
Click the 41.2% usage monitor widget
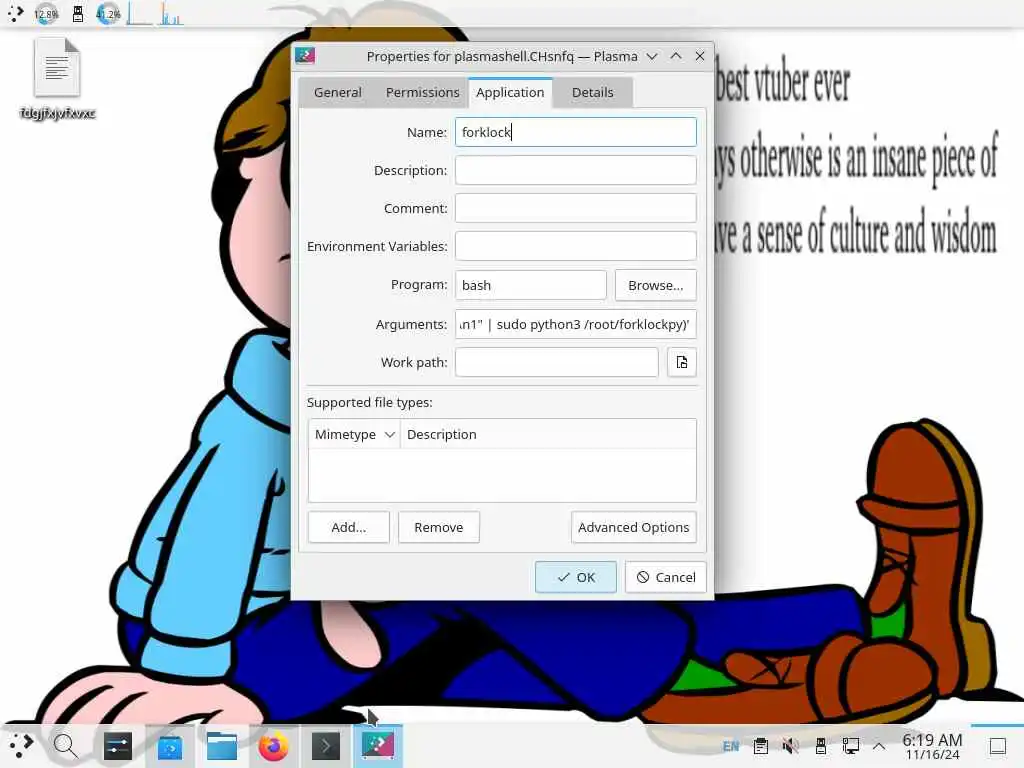(108, 14)
